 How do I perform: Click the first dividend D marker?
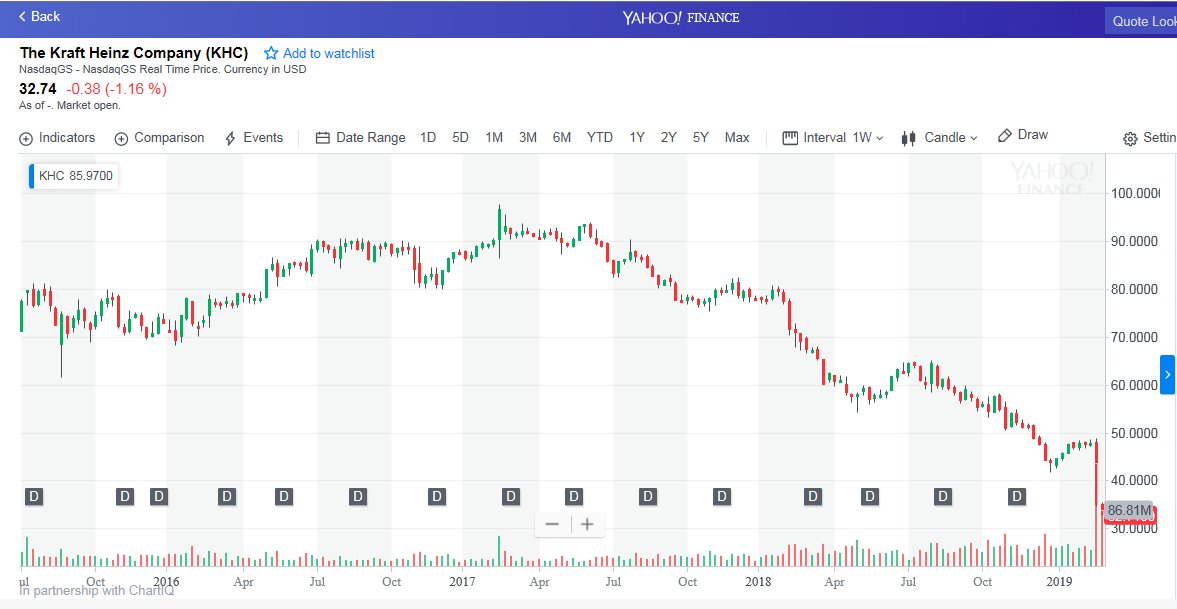[34, 496]
